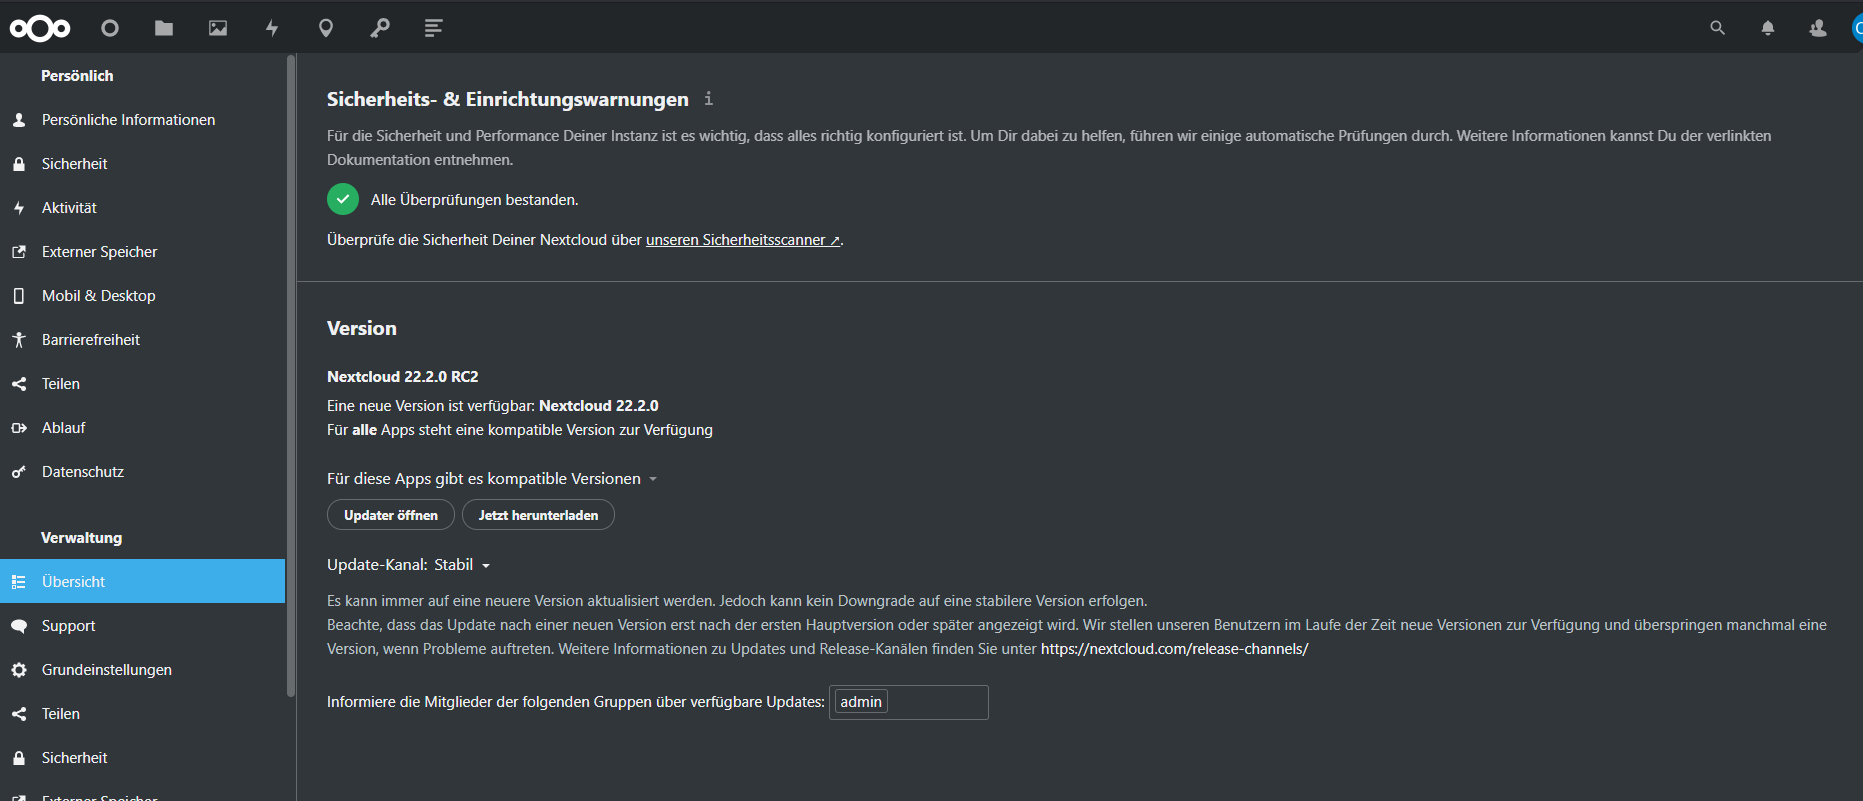
Task: Open the Maps pin icon
Action: point(326,28)
